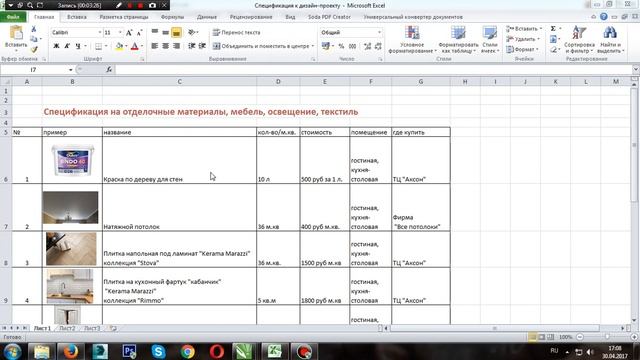Open the Calibri font name dropdown

tap(99, 32)
